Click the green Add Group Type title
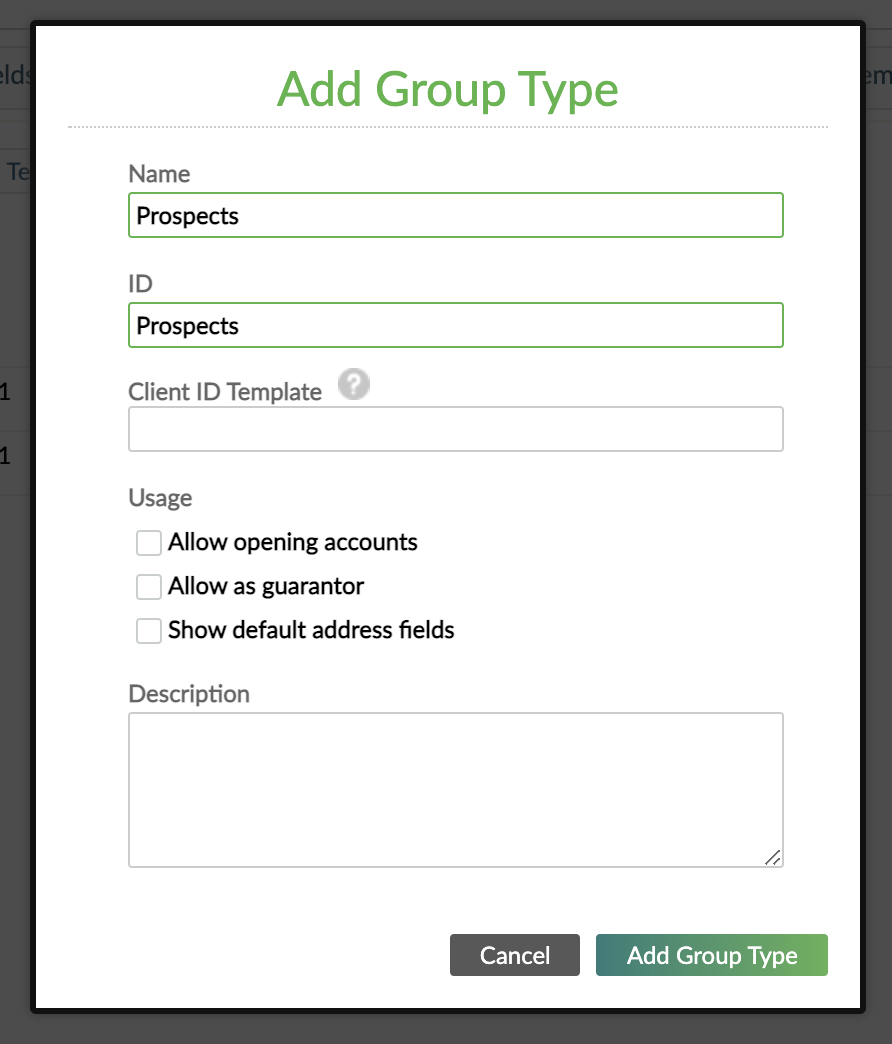The image size is (892, 1044). click(447, 89)
